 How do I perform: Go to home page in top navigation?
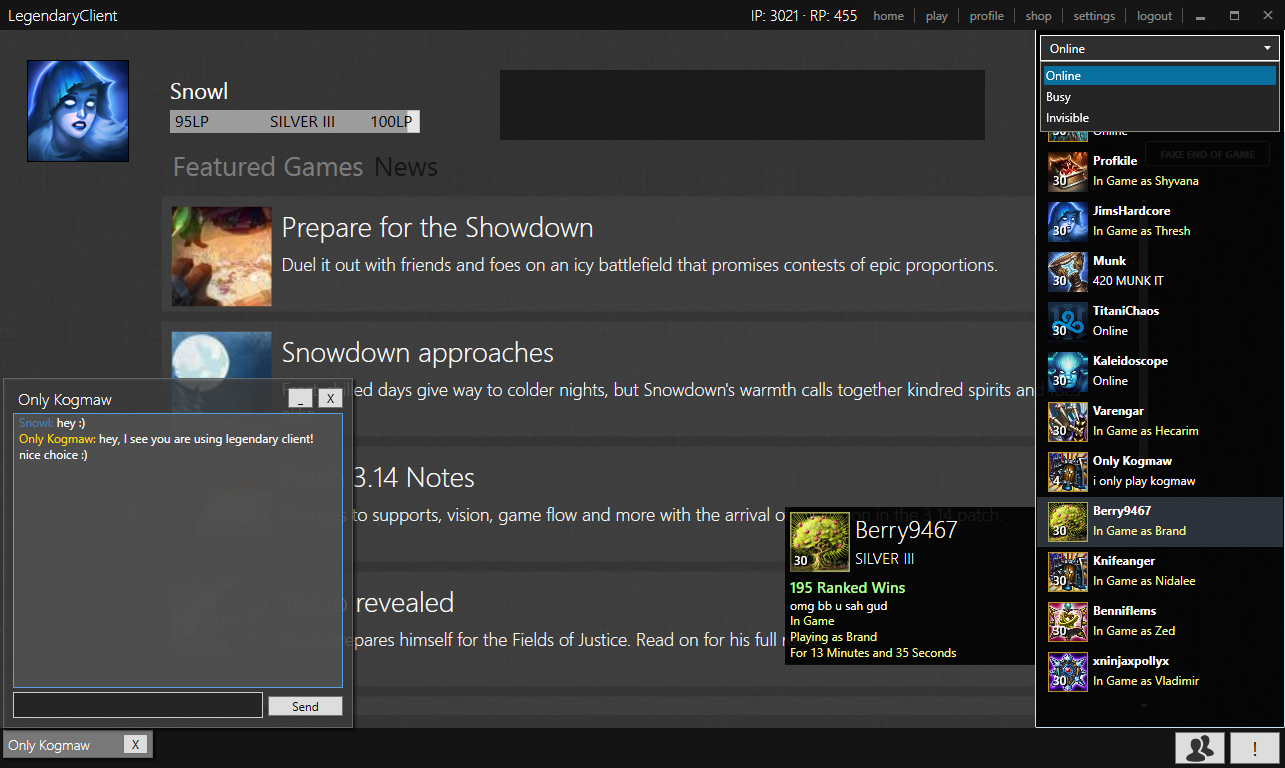[x=888, y=16]
